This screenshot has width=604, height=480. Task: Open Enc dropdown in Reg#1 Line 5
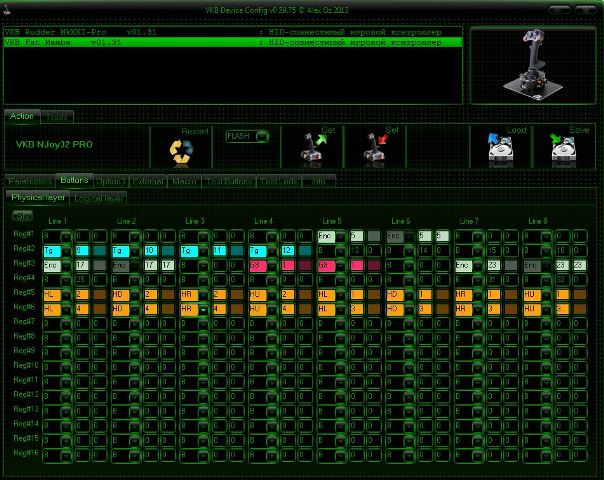(341, 236)
